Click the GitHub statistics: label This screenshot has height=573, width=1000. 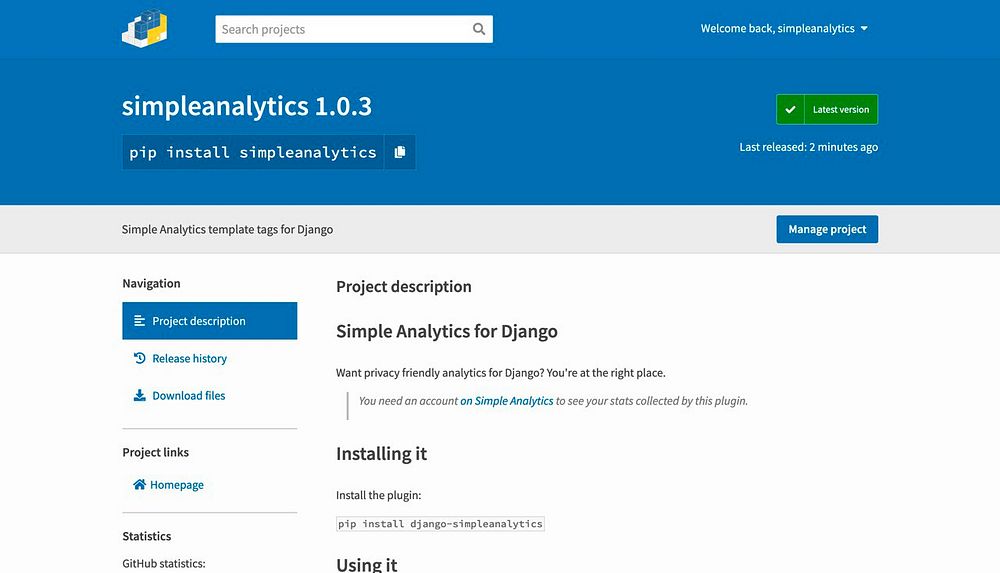click(164, 563)
